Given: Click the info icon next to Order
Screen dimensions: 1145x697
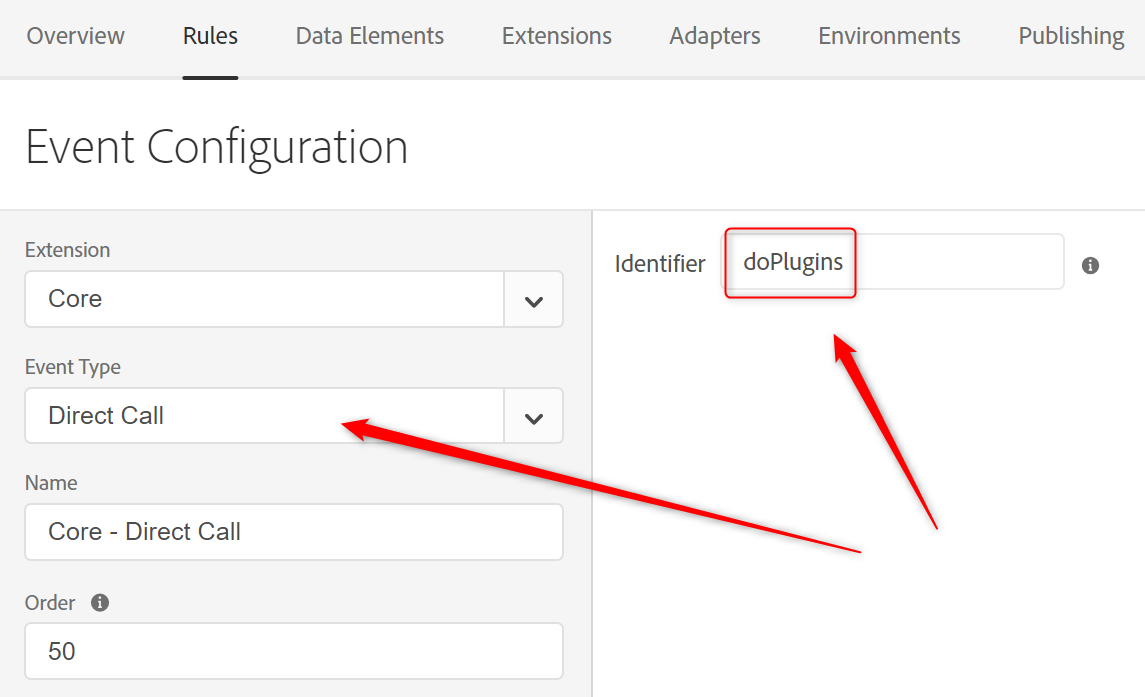Looking at the screenshot, I should coord(100,603).
